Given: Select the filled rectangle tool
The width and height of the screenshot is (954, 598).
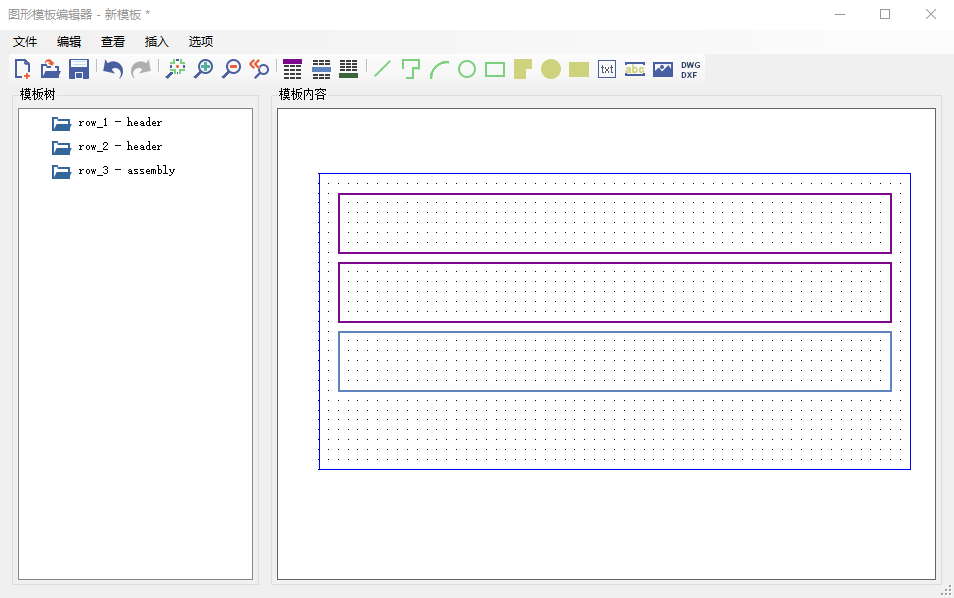Looking at the screenshot, I should [x=579, y=69].
